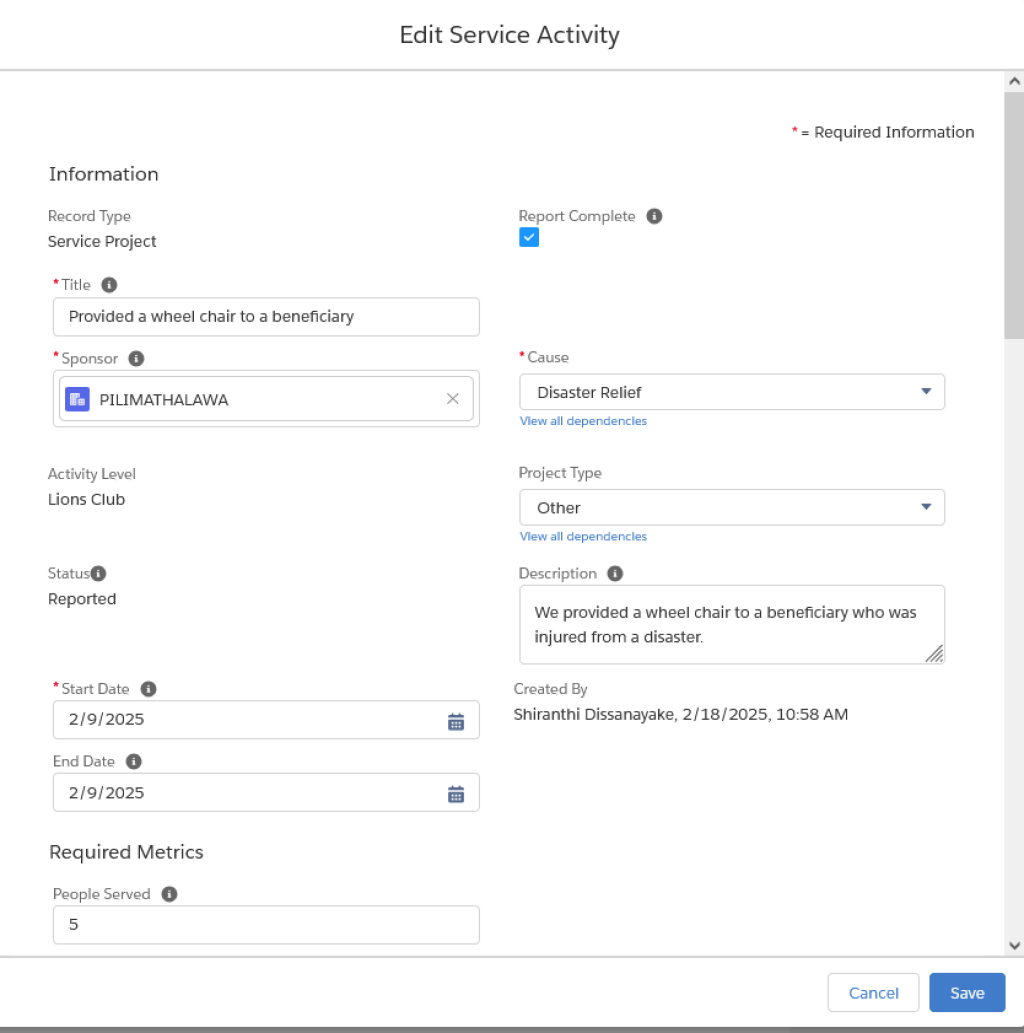Click the Status info icon
Image resolution: width=1024 pixels, height=1033 pixels.
[98, 574]
